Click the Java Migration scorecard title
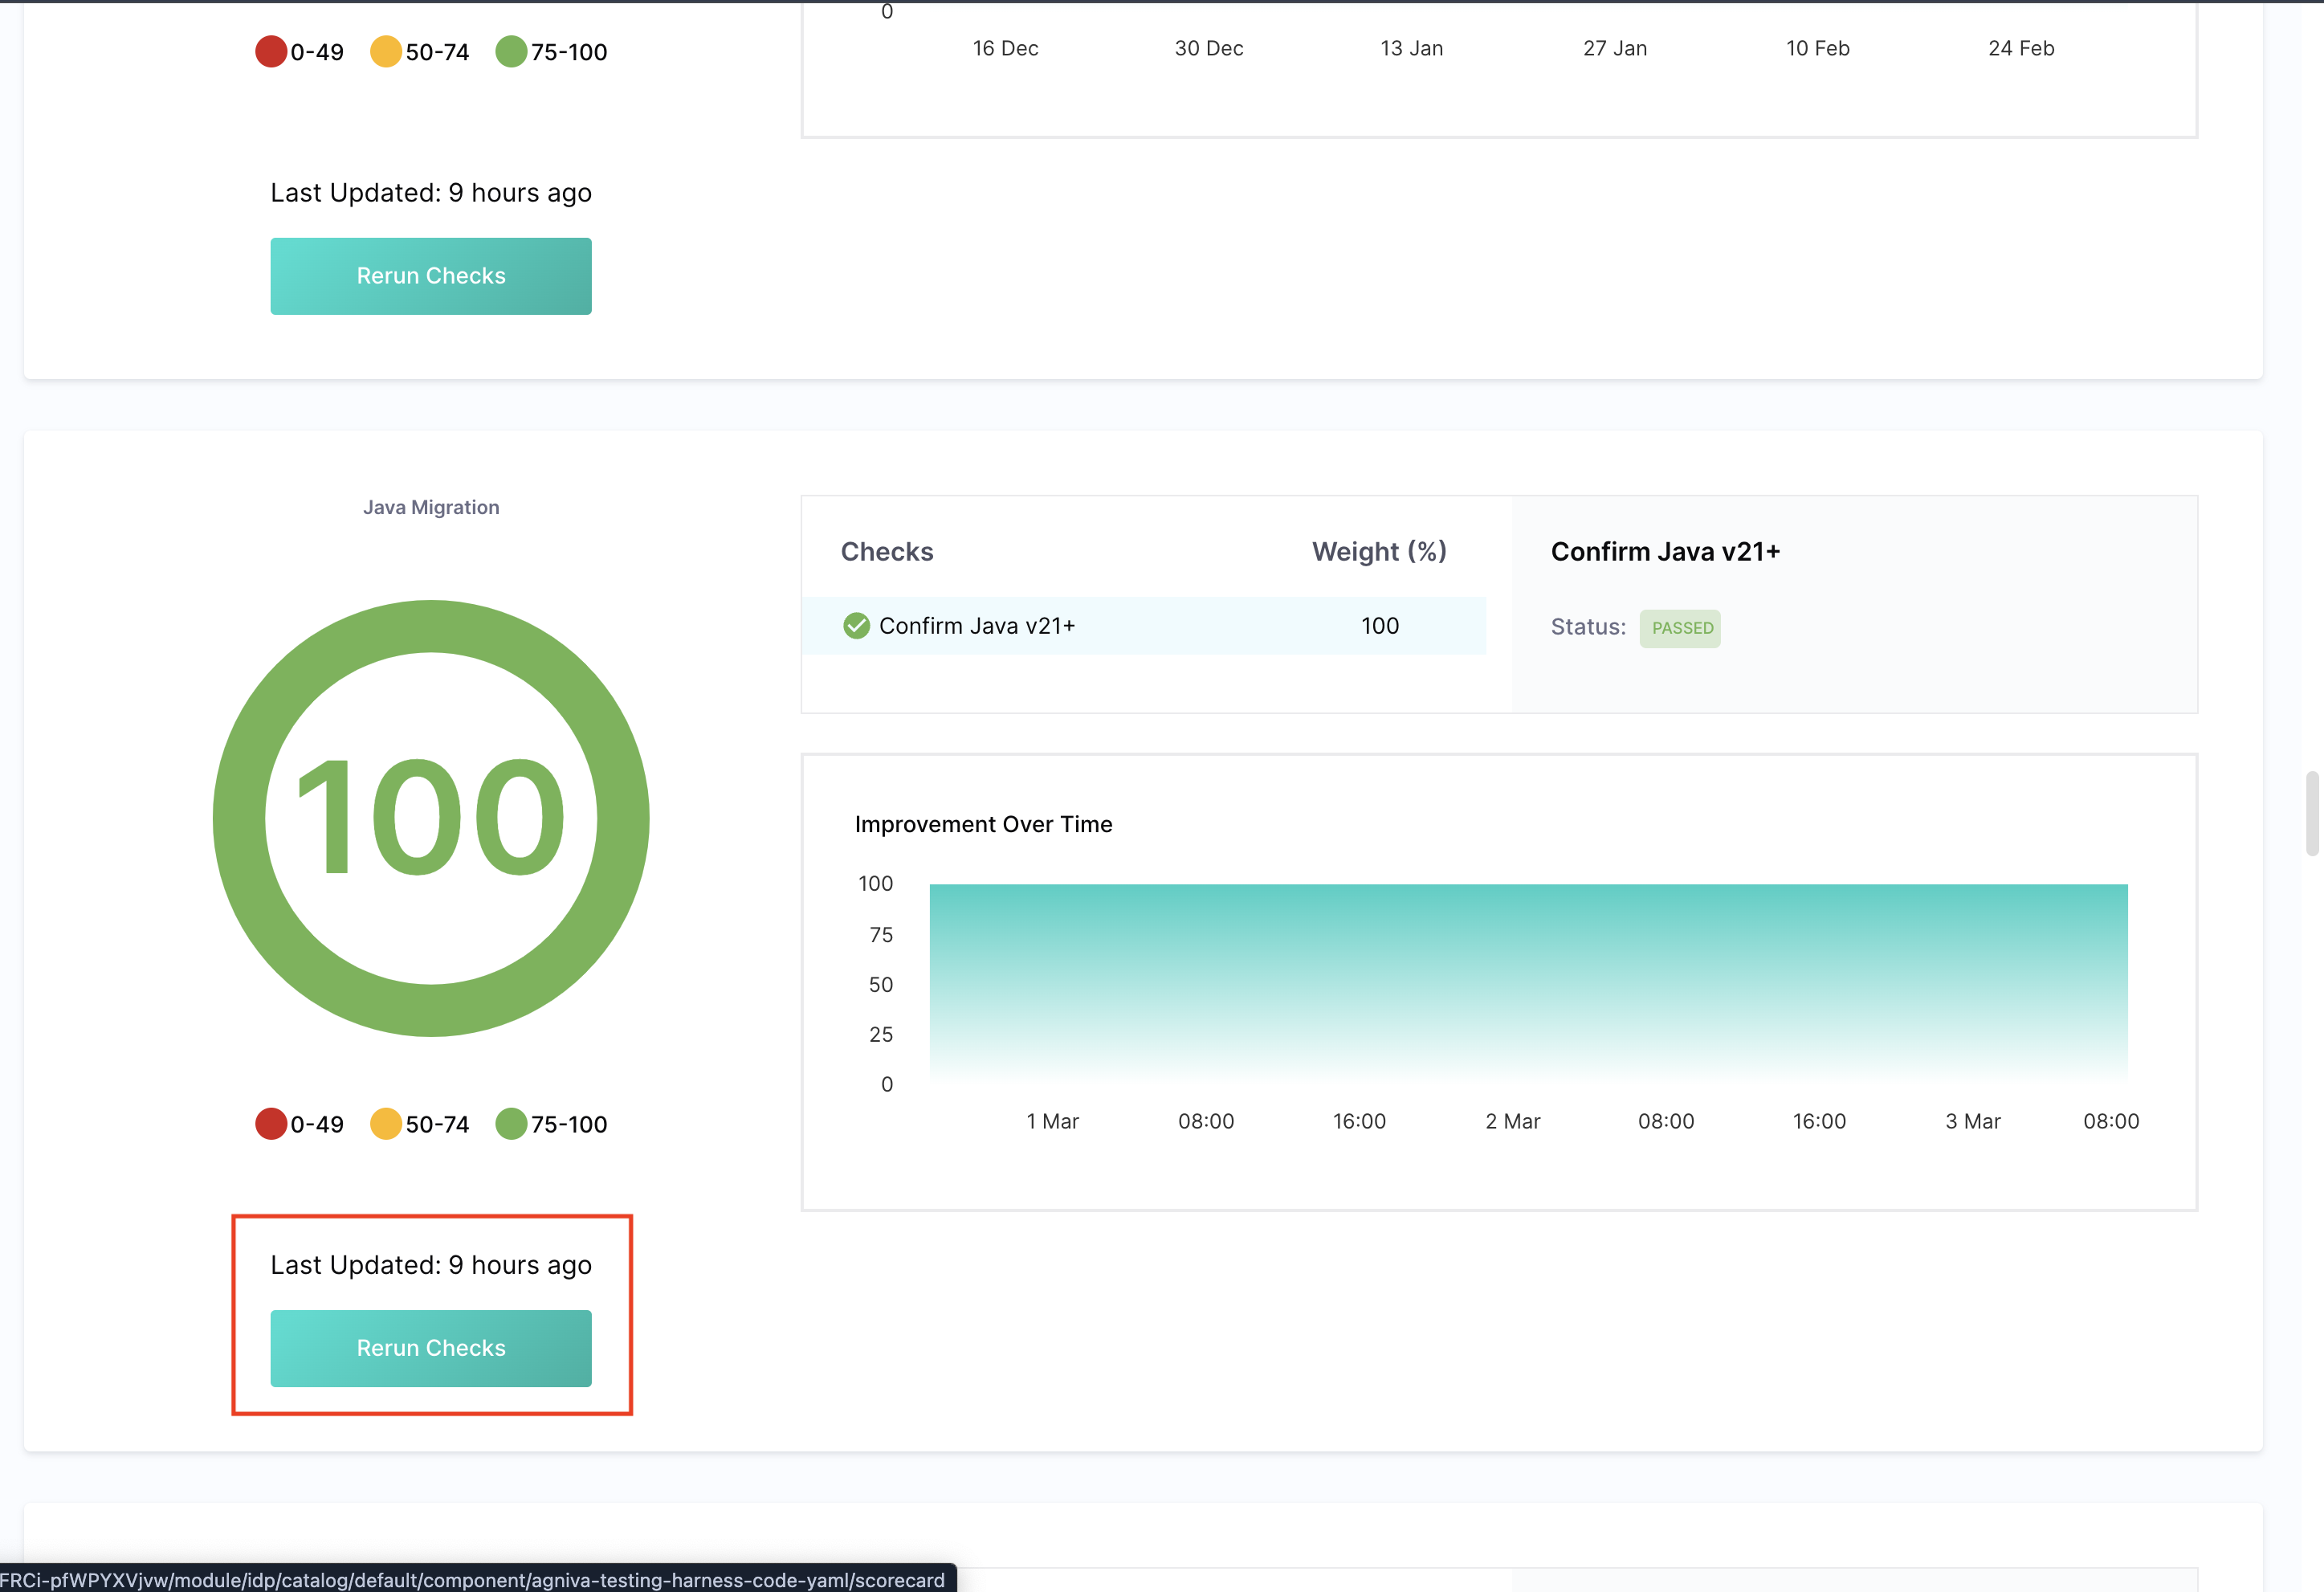 431,507
